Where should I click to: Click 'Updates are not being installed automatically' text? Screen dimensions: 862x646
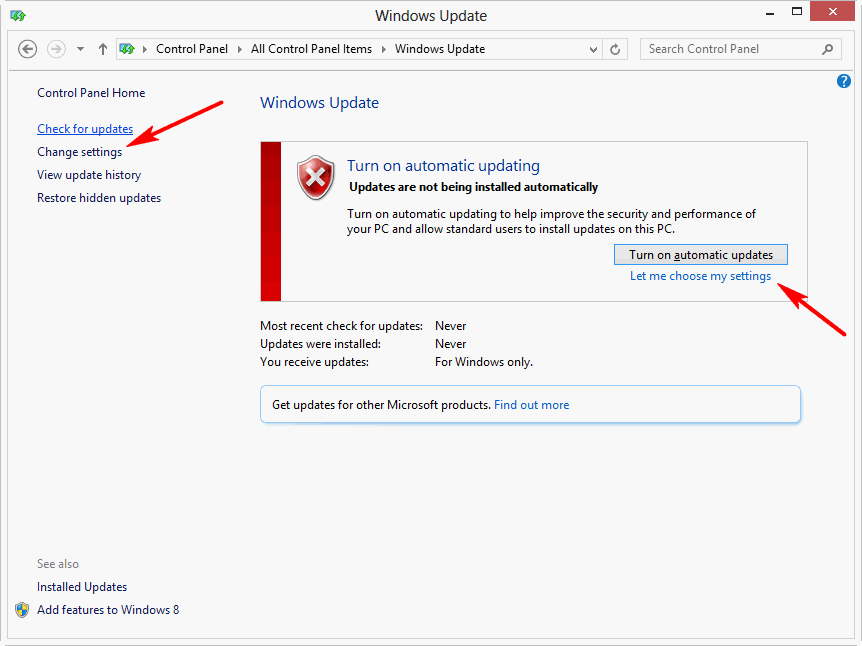473,187
